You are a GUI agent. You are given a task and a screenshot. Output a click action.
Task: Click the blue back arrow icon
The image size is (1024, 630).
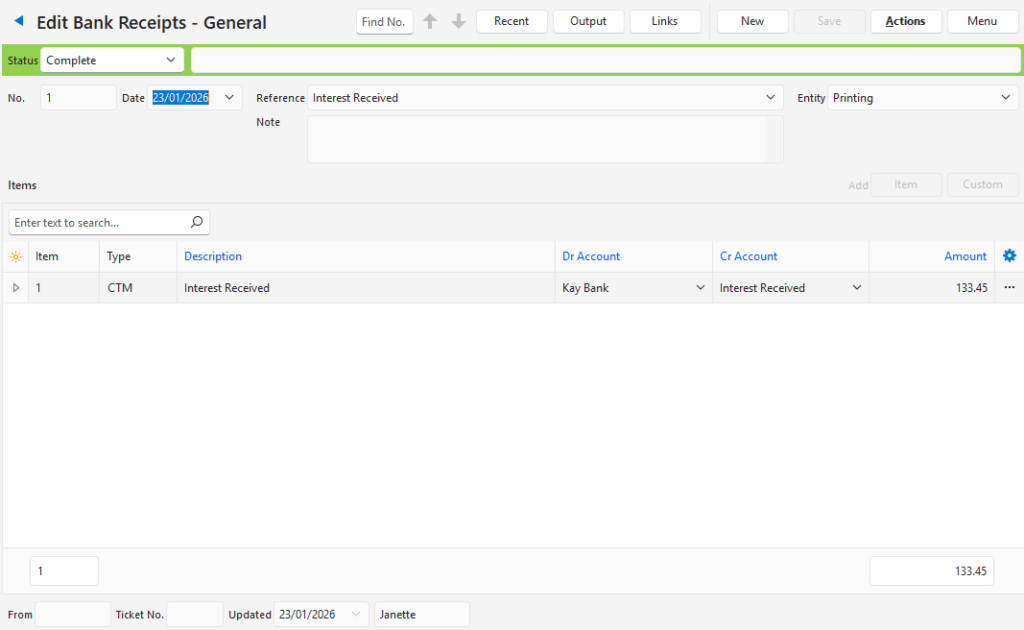pyautogui.click(x=18, y=21)
